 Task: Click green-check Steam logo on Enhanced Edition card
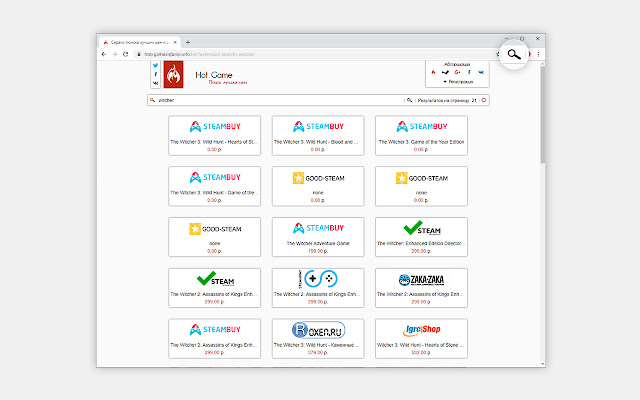(422, 229)
